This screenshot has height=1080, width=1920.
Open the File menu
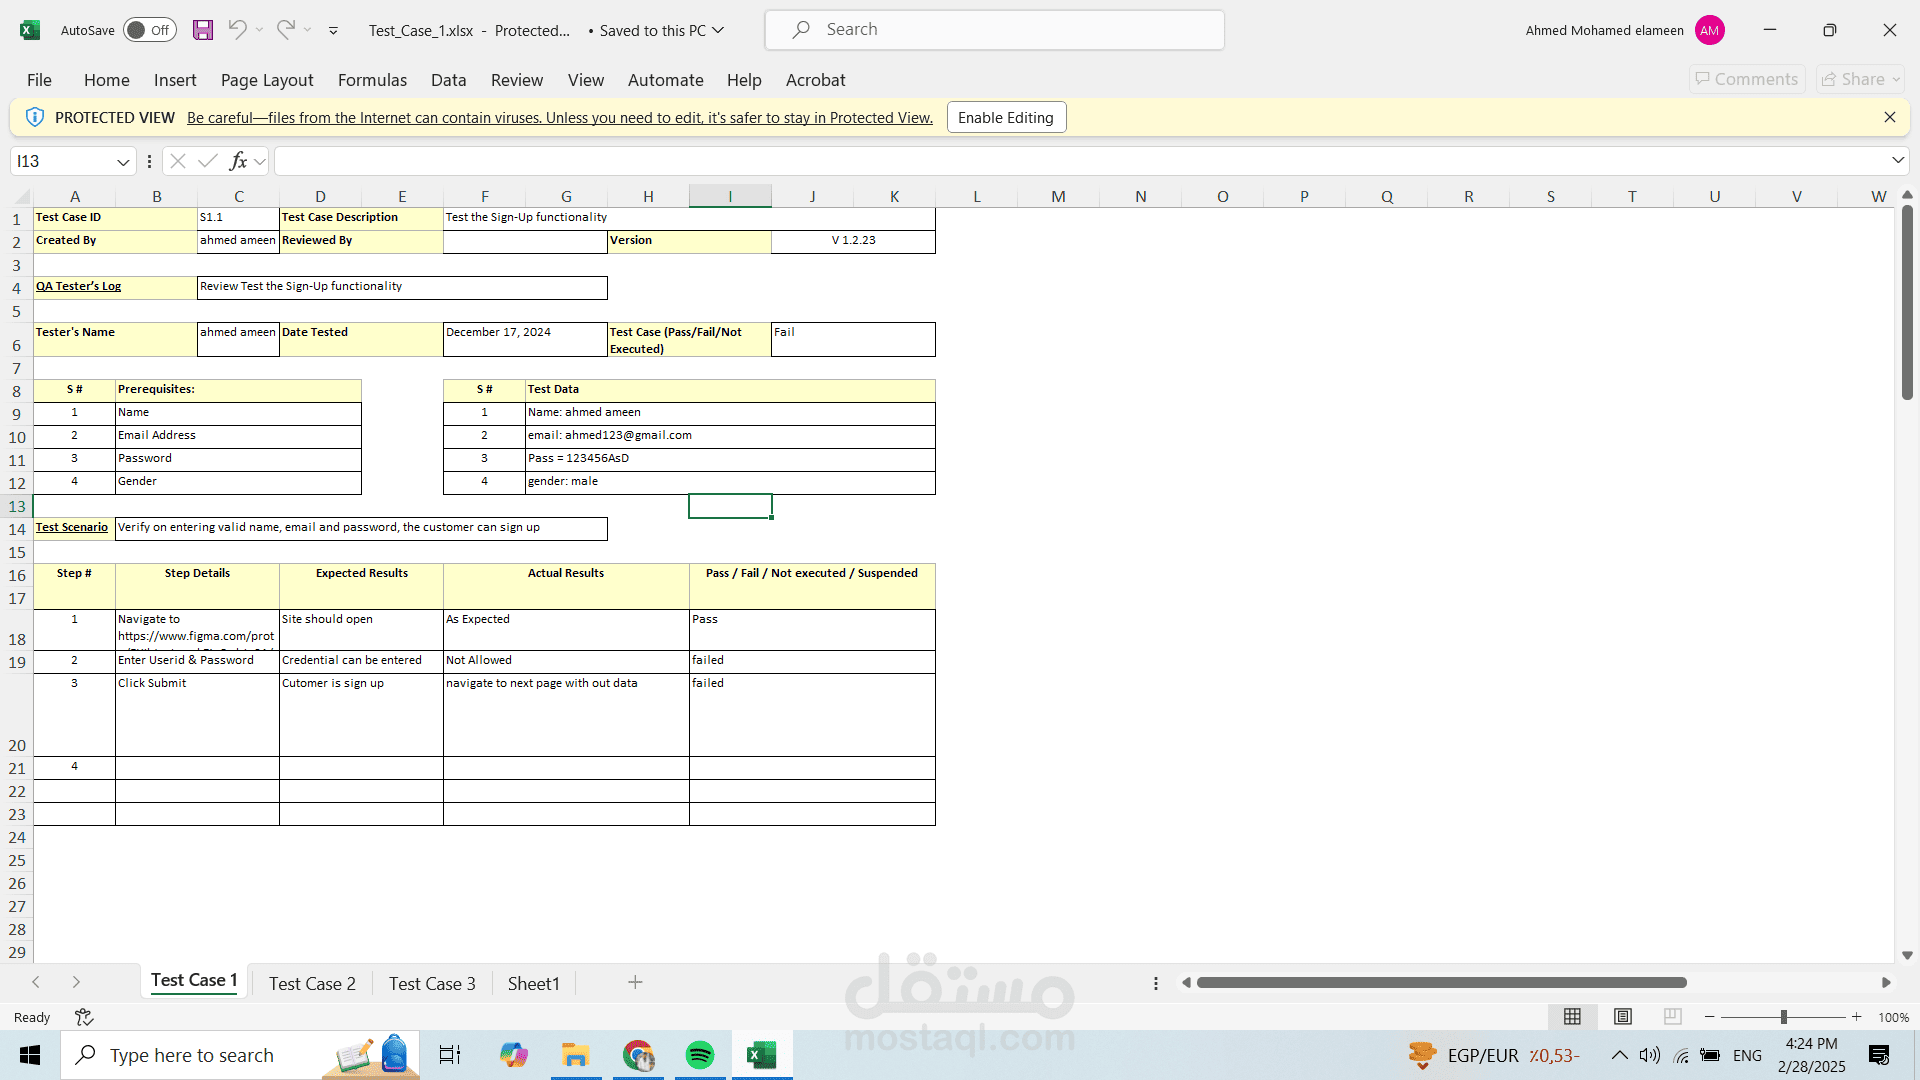coord(39,80)
